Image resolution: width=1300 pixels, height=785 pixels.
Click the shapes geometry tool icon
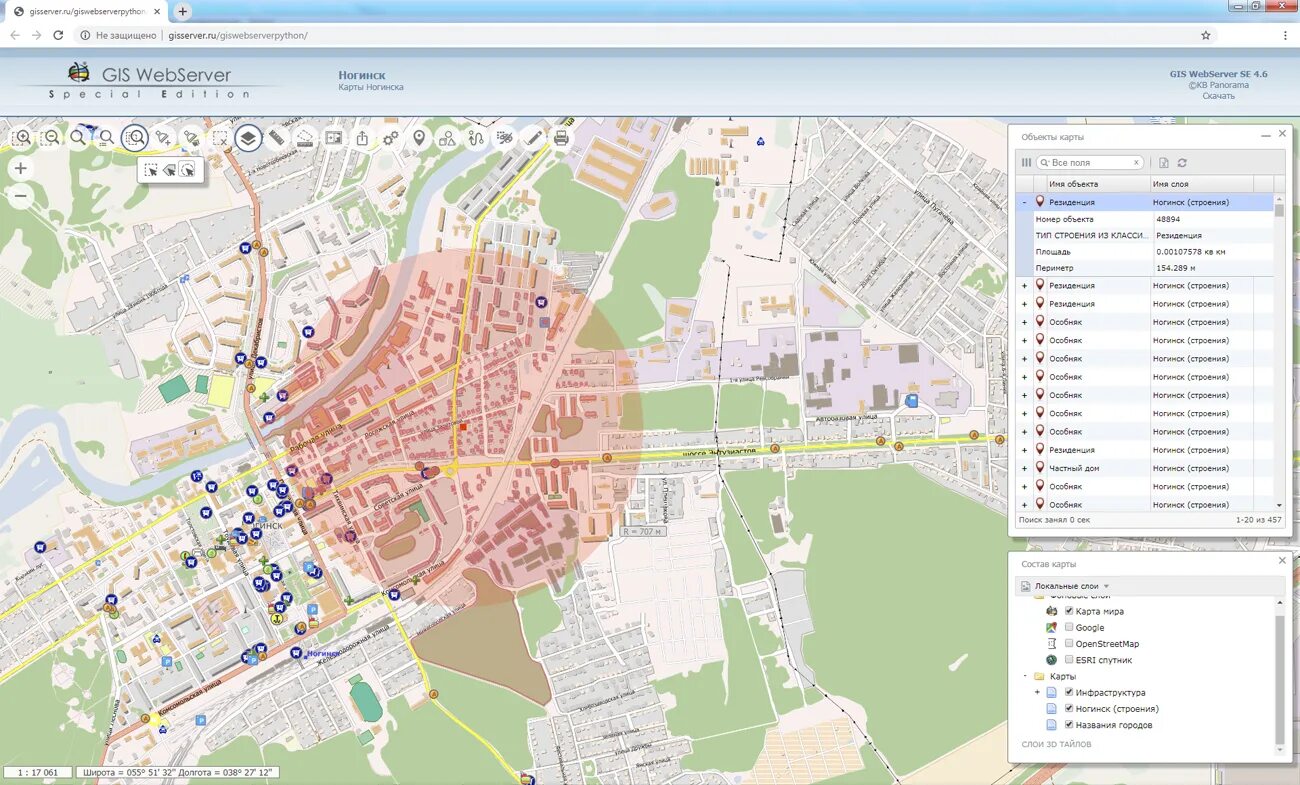(x=447, y=138)
